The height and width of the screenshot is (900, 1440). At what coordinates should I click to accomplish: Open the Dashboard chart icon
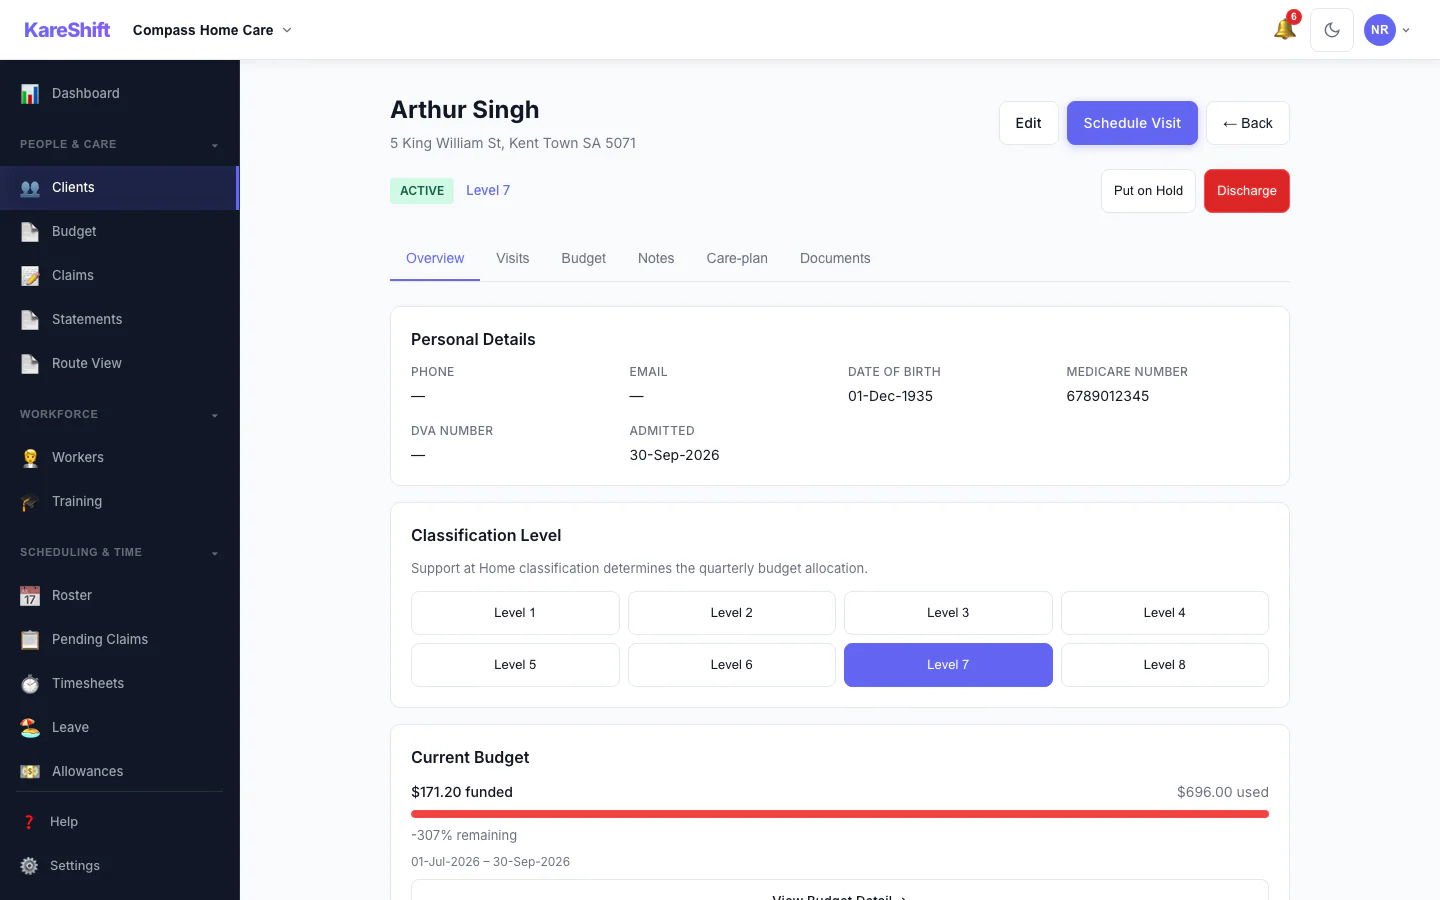[30, 94]
